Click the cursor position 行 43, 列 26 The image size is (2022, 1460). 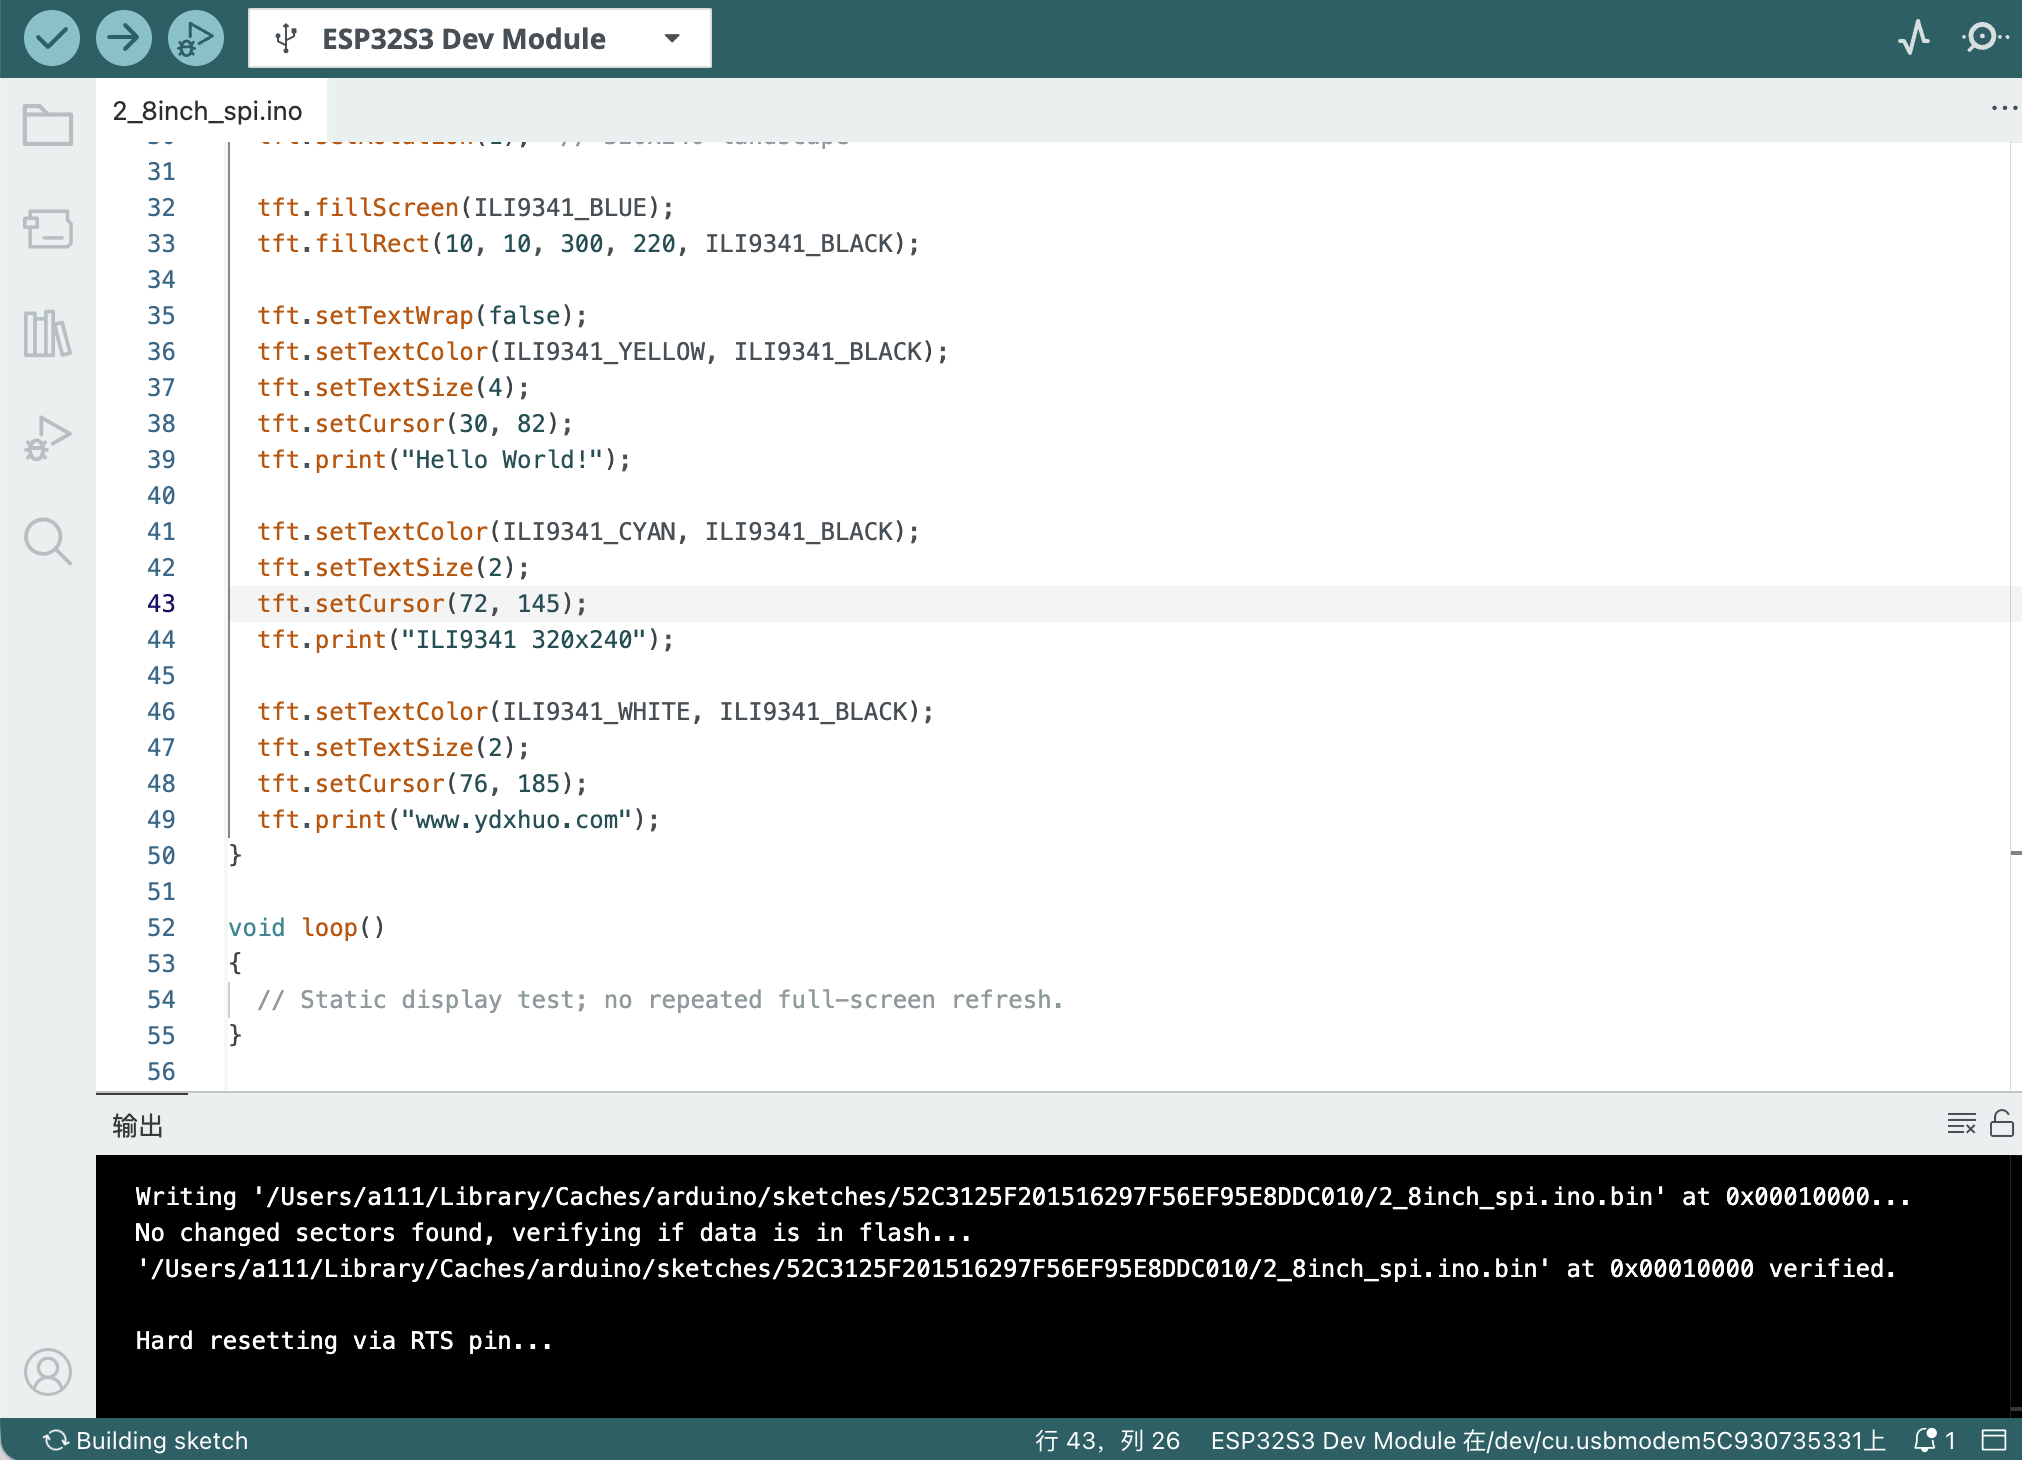point(1107,1440)
